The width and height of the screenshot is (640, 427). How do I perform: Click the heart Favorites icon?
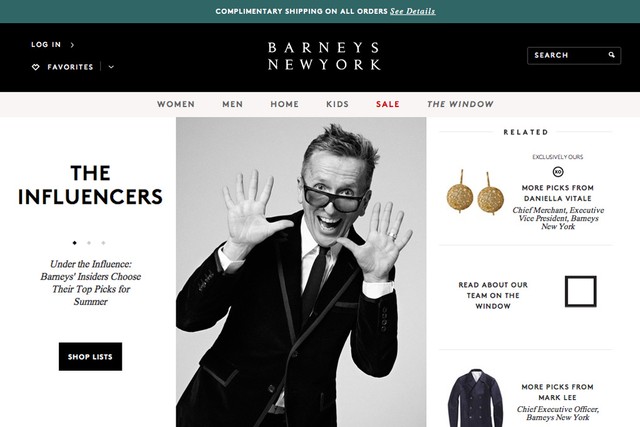pos(36,67)
